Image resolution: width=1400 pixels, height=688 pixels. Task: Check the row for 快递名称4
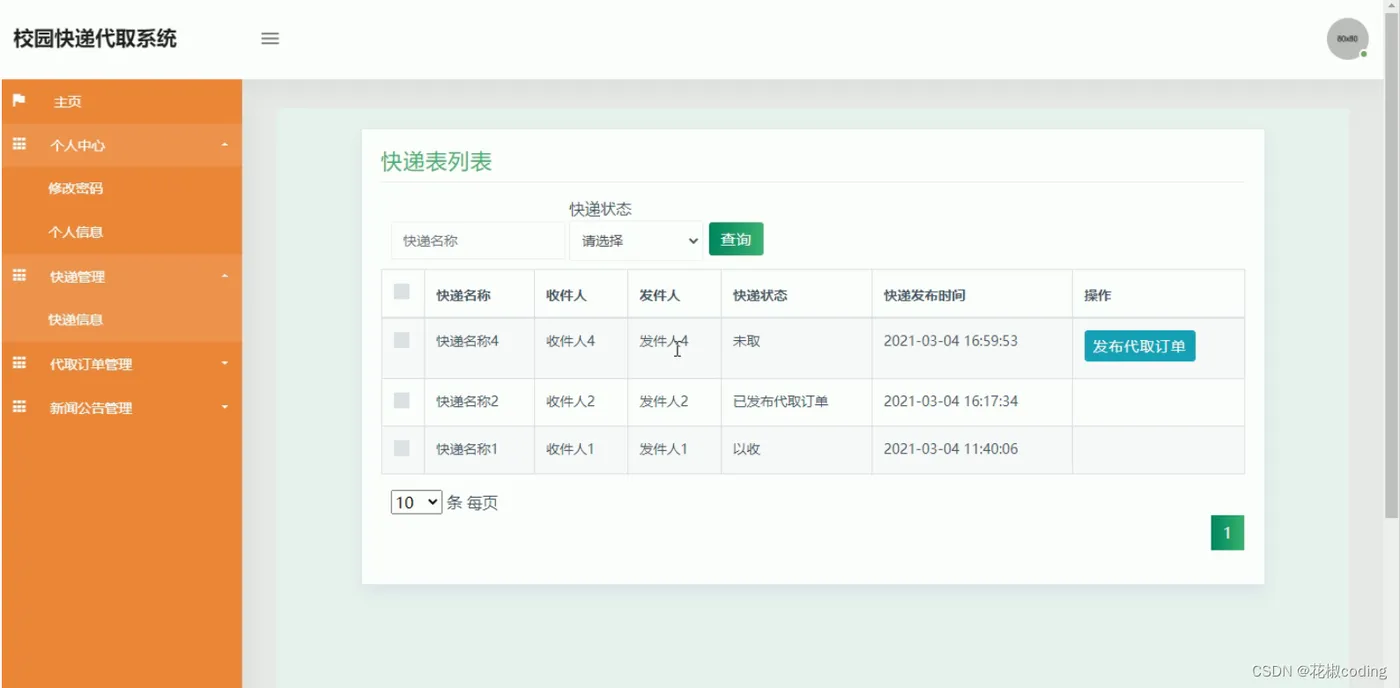pos(402,340)
